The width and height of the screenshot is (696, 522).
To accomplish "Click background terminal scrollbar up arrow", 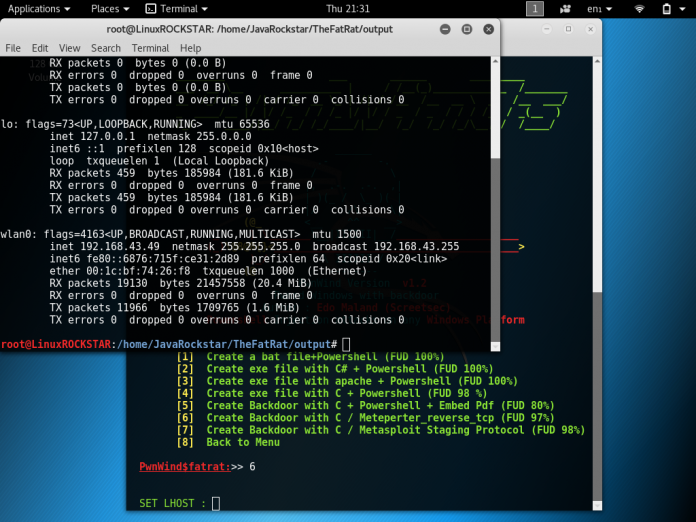I will point(597,61).
